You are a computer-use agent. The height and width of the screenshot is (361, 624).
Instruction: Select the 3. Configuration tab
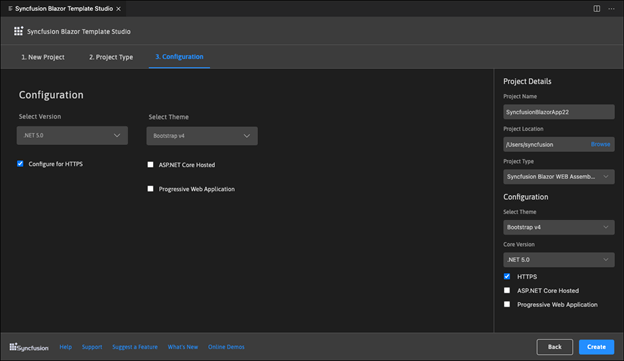coord(179,57)
